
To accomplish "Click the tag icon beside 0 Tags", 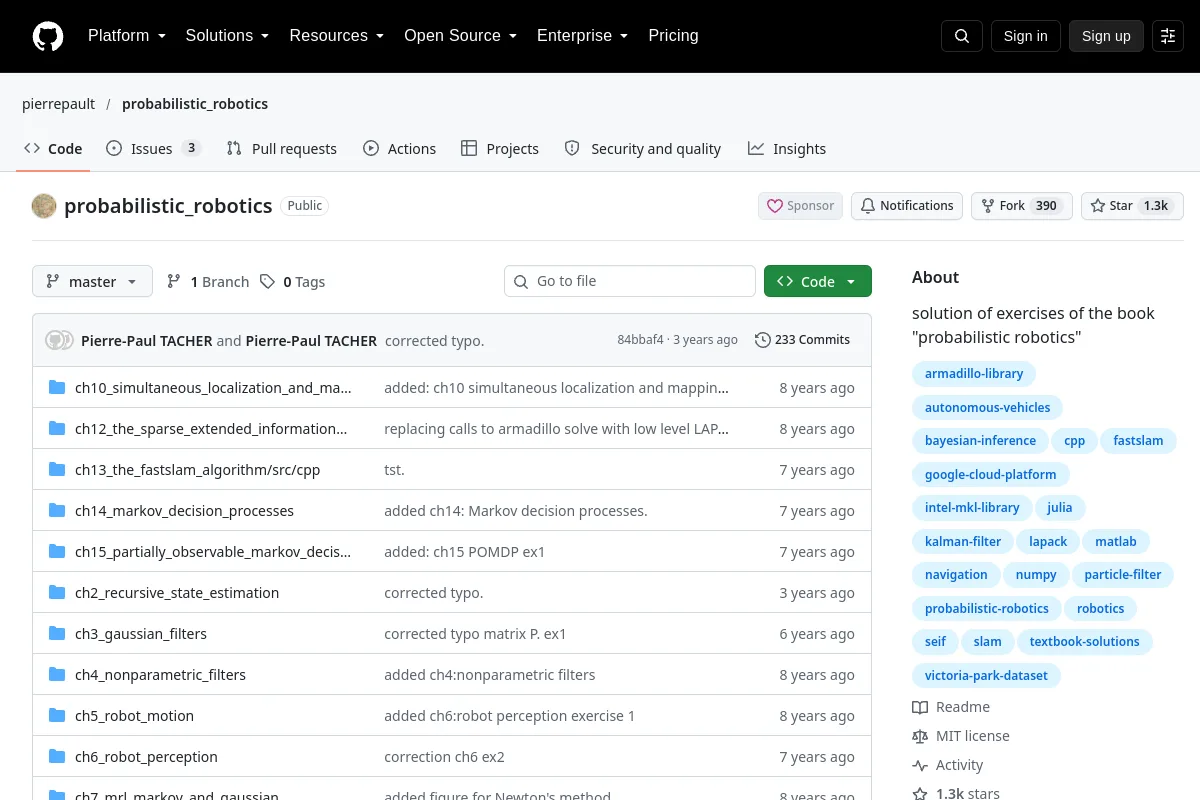I will [x=267, y=282].
